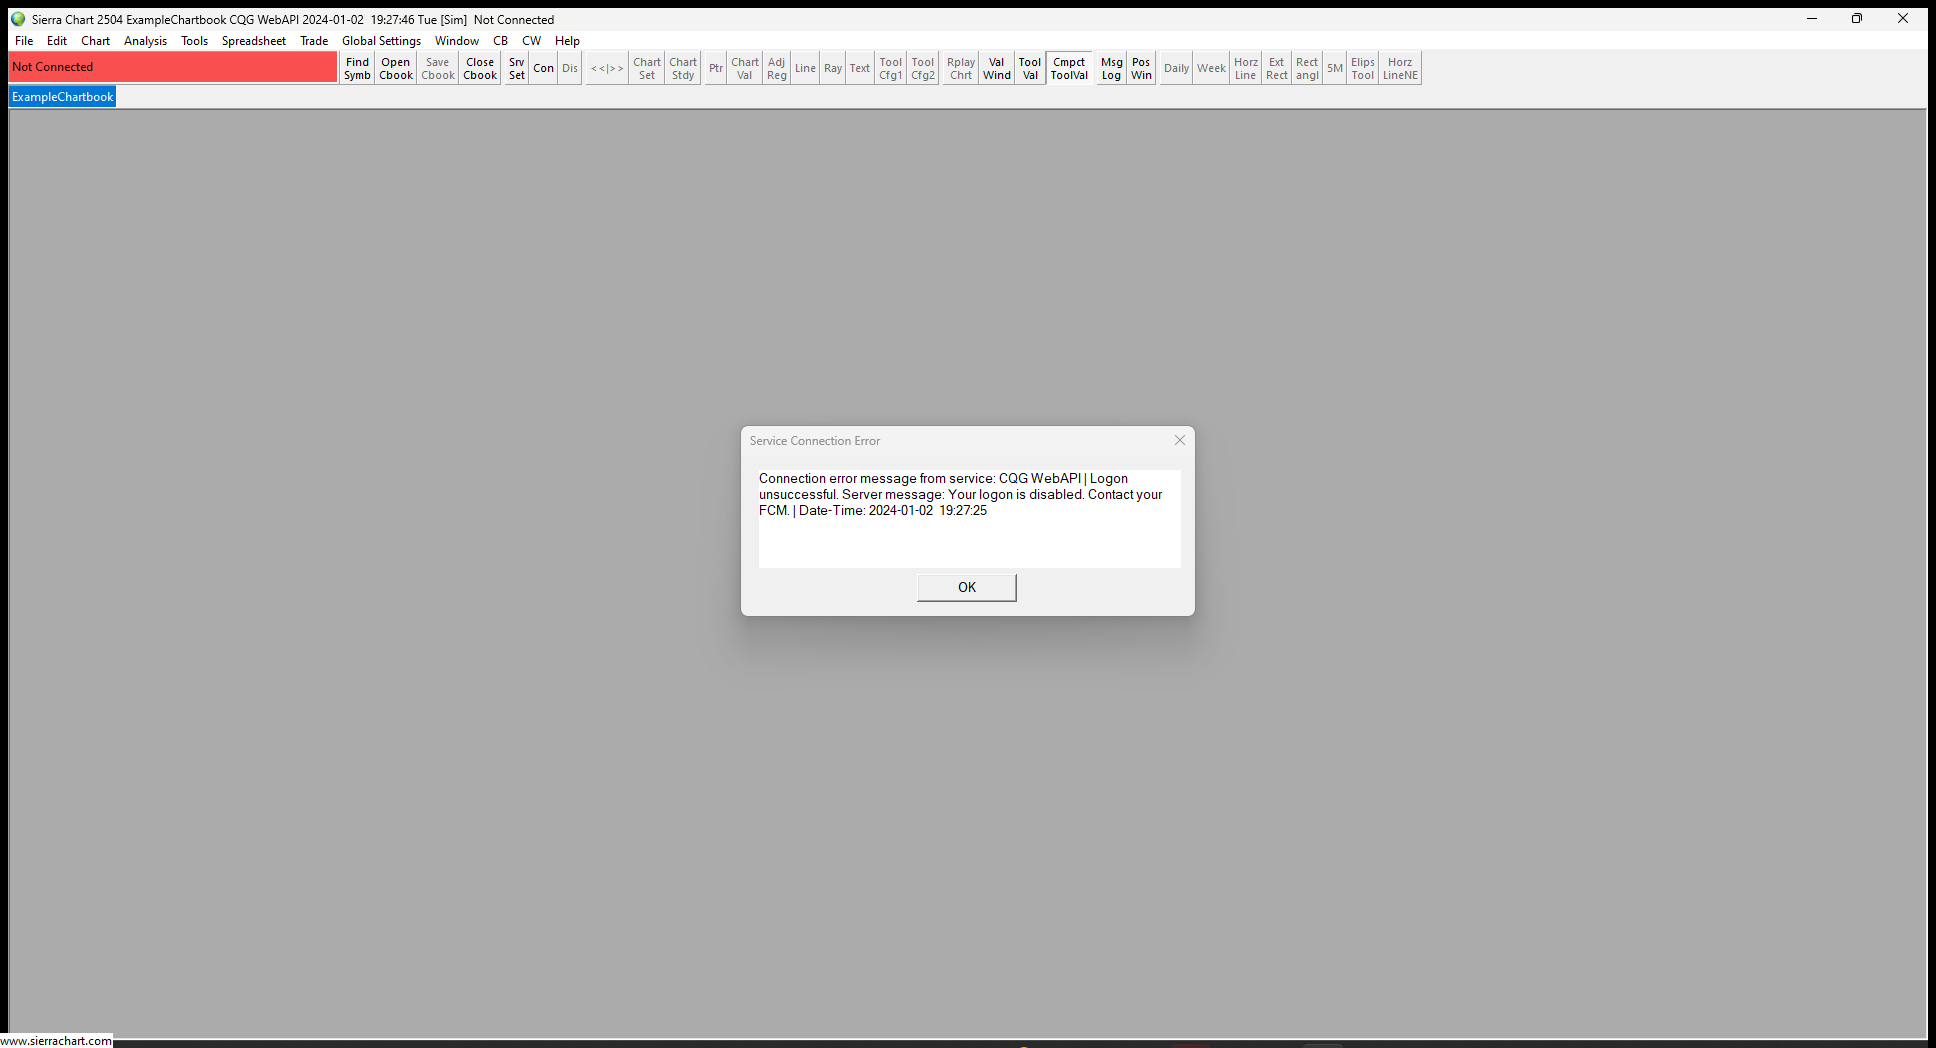Select the Horz Line tool

(x=1246, y=68)
